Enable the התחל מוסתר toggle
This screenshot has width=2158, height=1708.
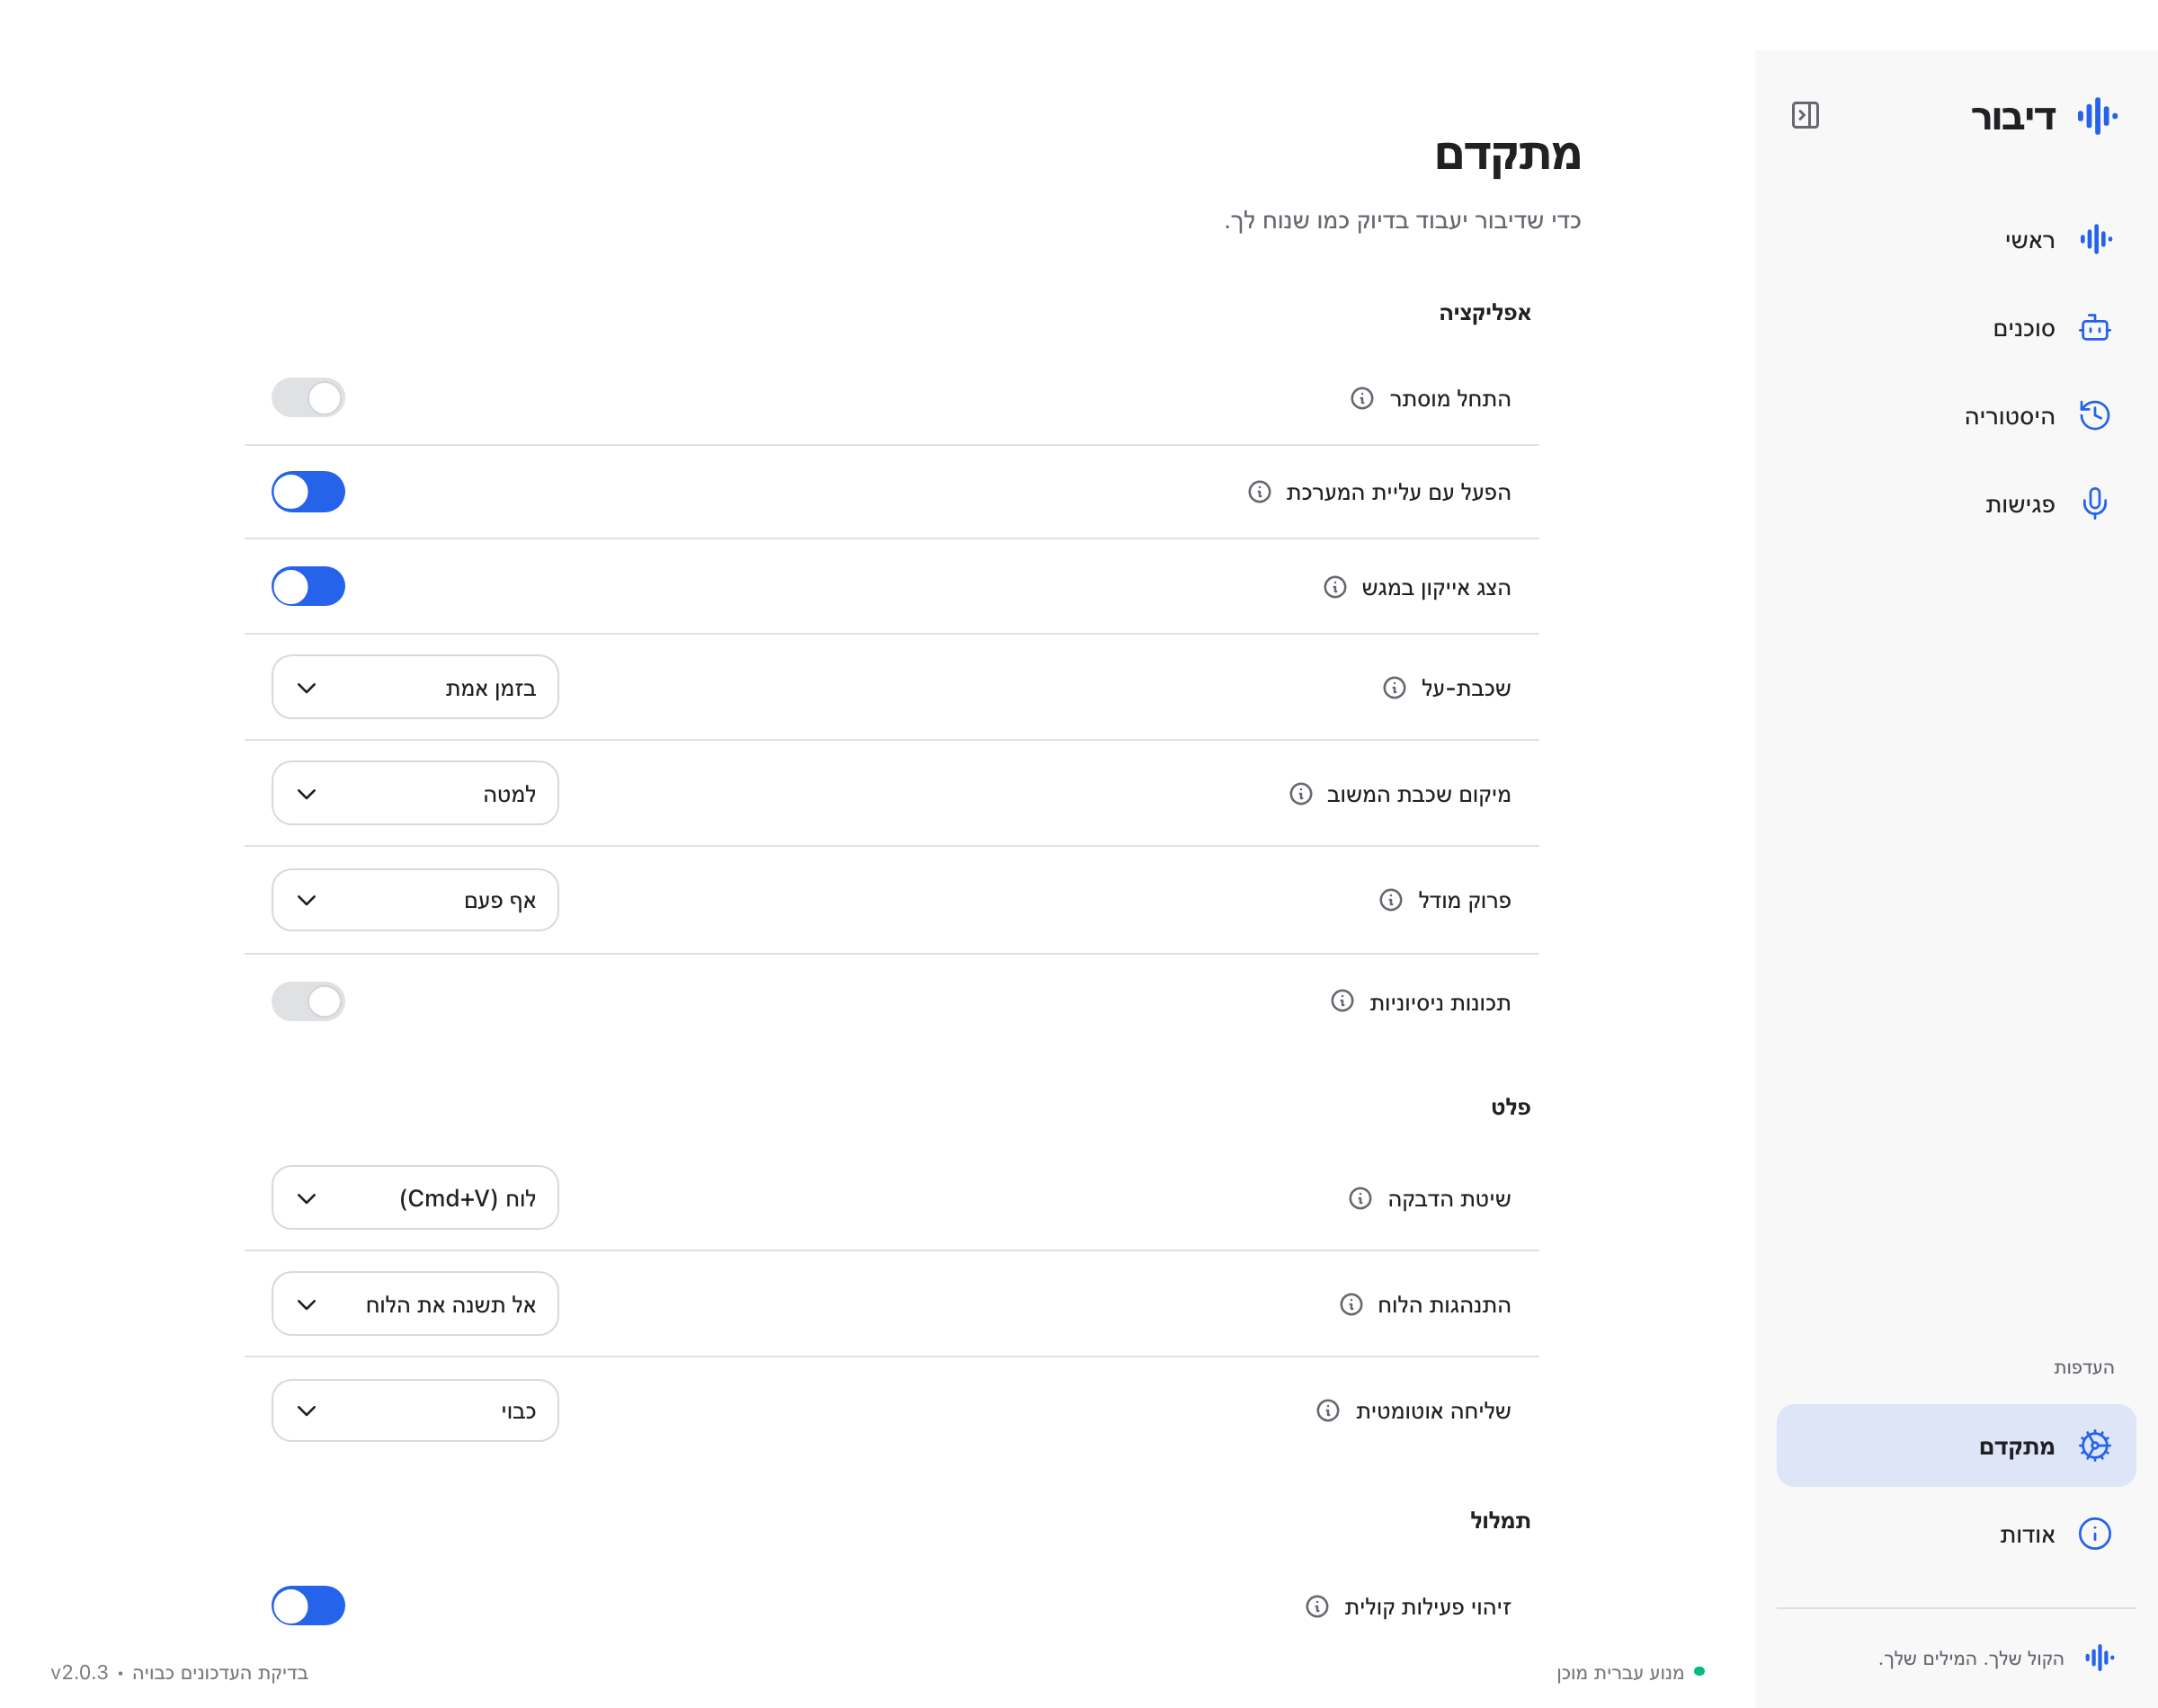308,398
